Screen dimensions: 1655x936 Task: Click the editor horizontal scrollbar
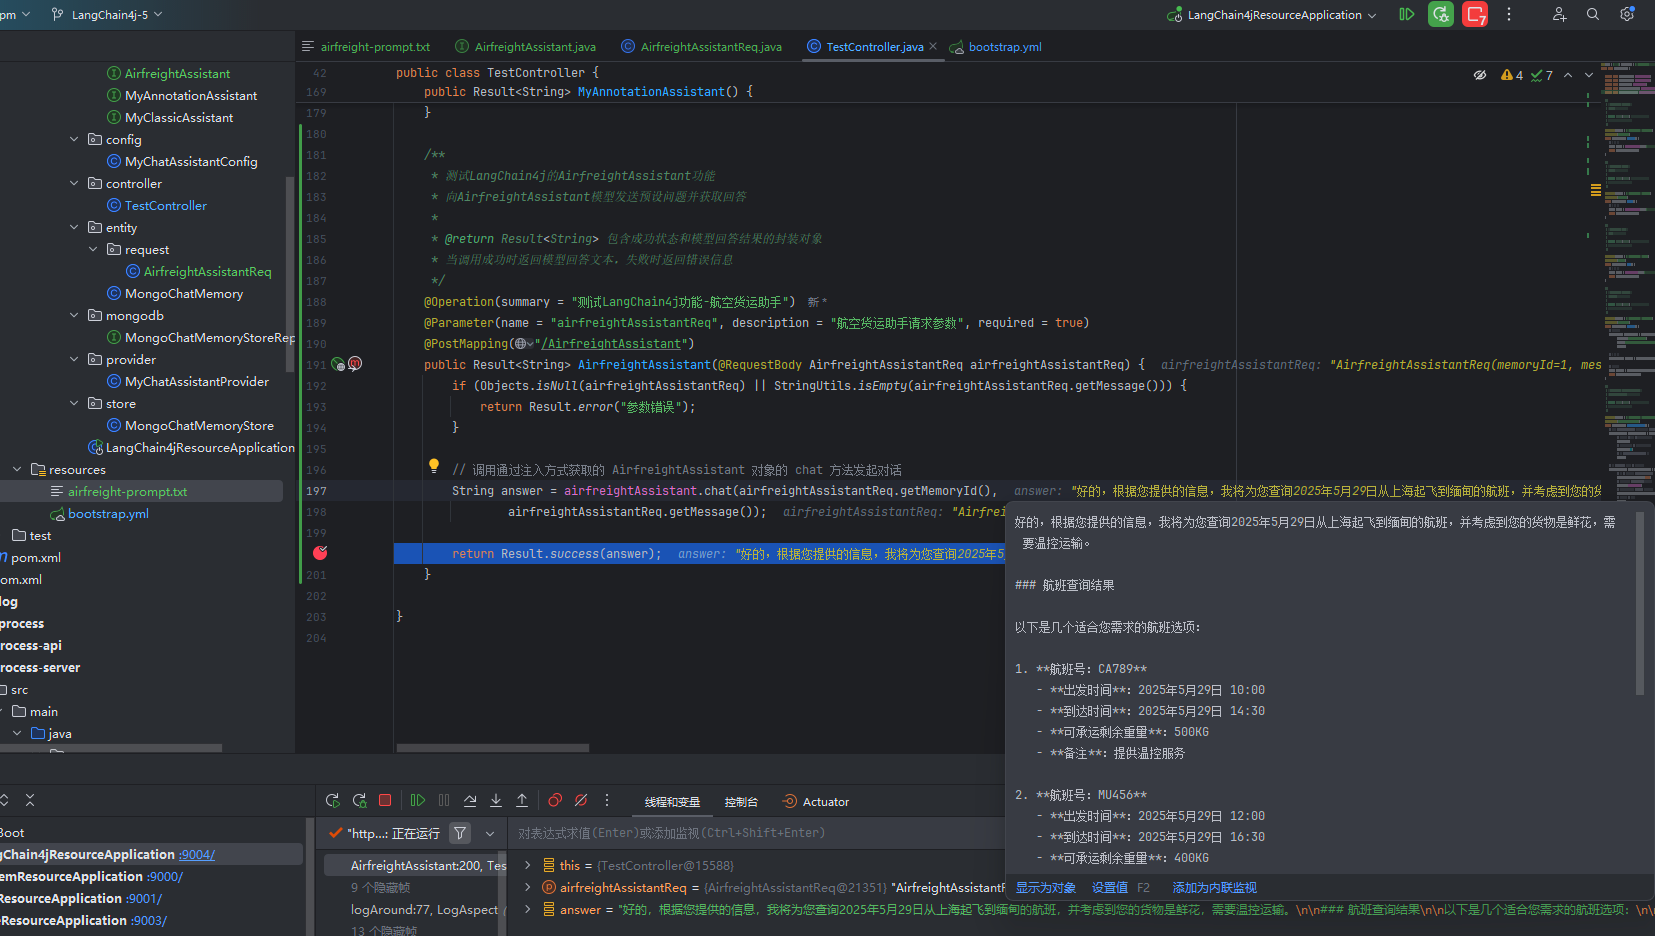click(493, 748)
